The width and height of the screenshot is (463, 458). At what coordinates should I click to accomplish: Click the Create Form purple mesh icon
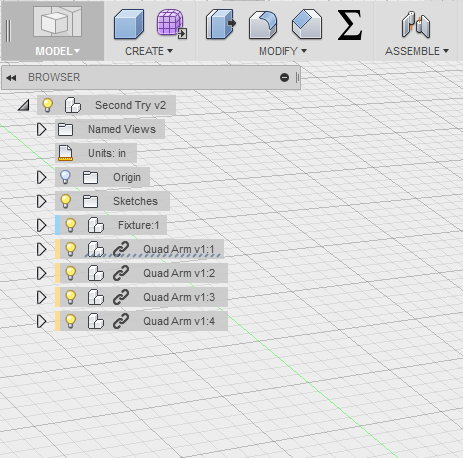[x=171, y=24]
